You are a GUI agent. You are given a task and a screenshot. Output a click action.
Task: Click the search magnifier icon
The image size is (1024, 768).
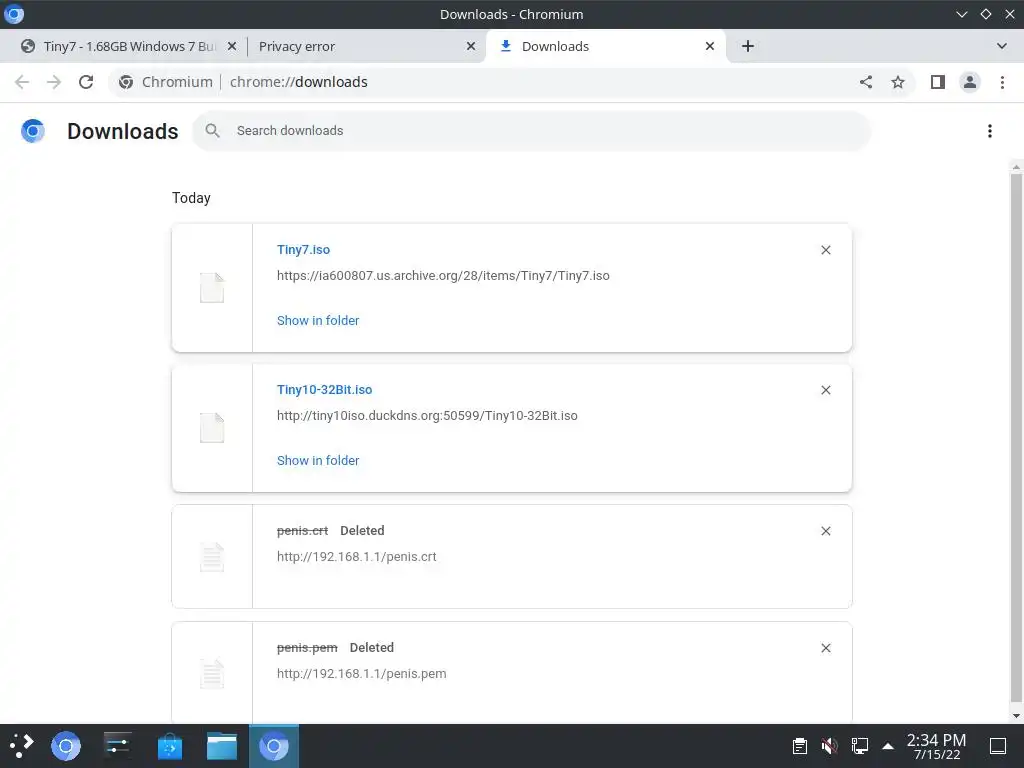[x=212, y=131]
